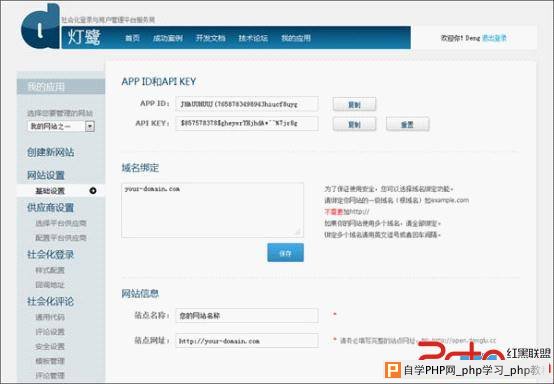
Task: Click the 退出登录 link next to Deng
Action: click(494, 38)
